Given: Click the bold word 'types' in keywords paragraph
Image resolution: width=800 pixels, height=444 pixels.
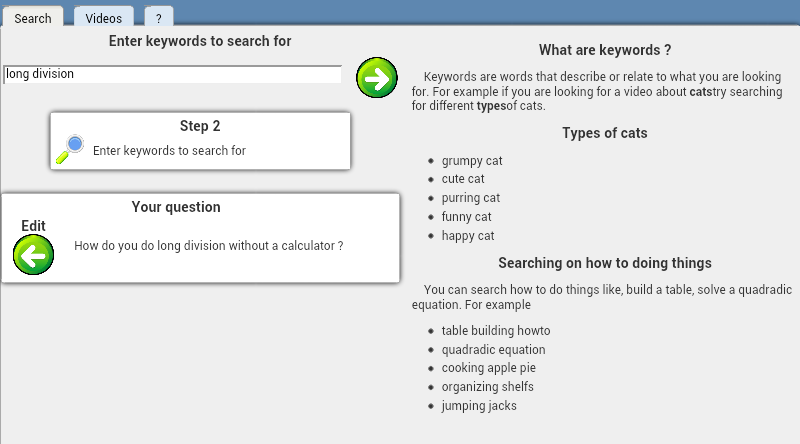Looking at the screenshot, I should tap(491, 106).
